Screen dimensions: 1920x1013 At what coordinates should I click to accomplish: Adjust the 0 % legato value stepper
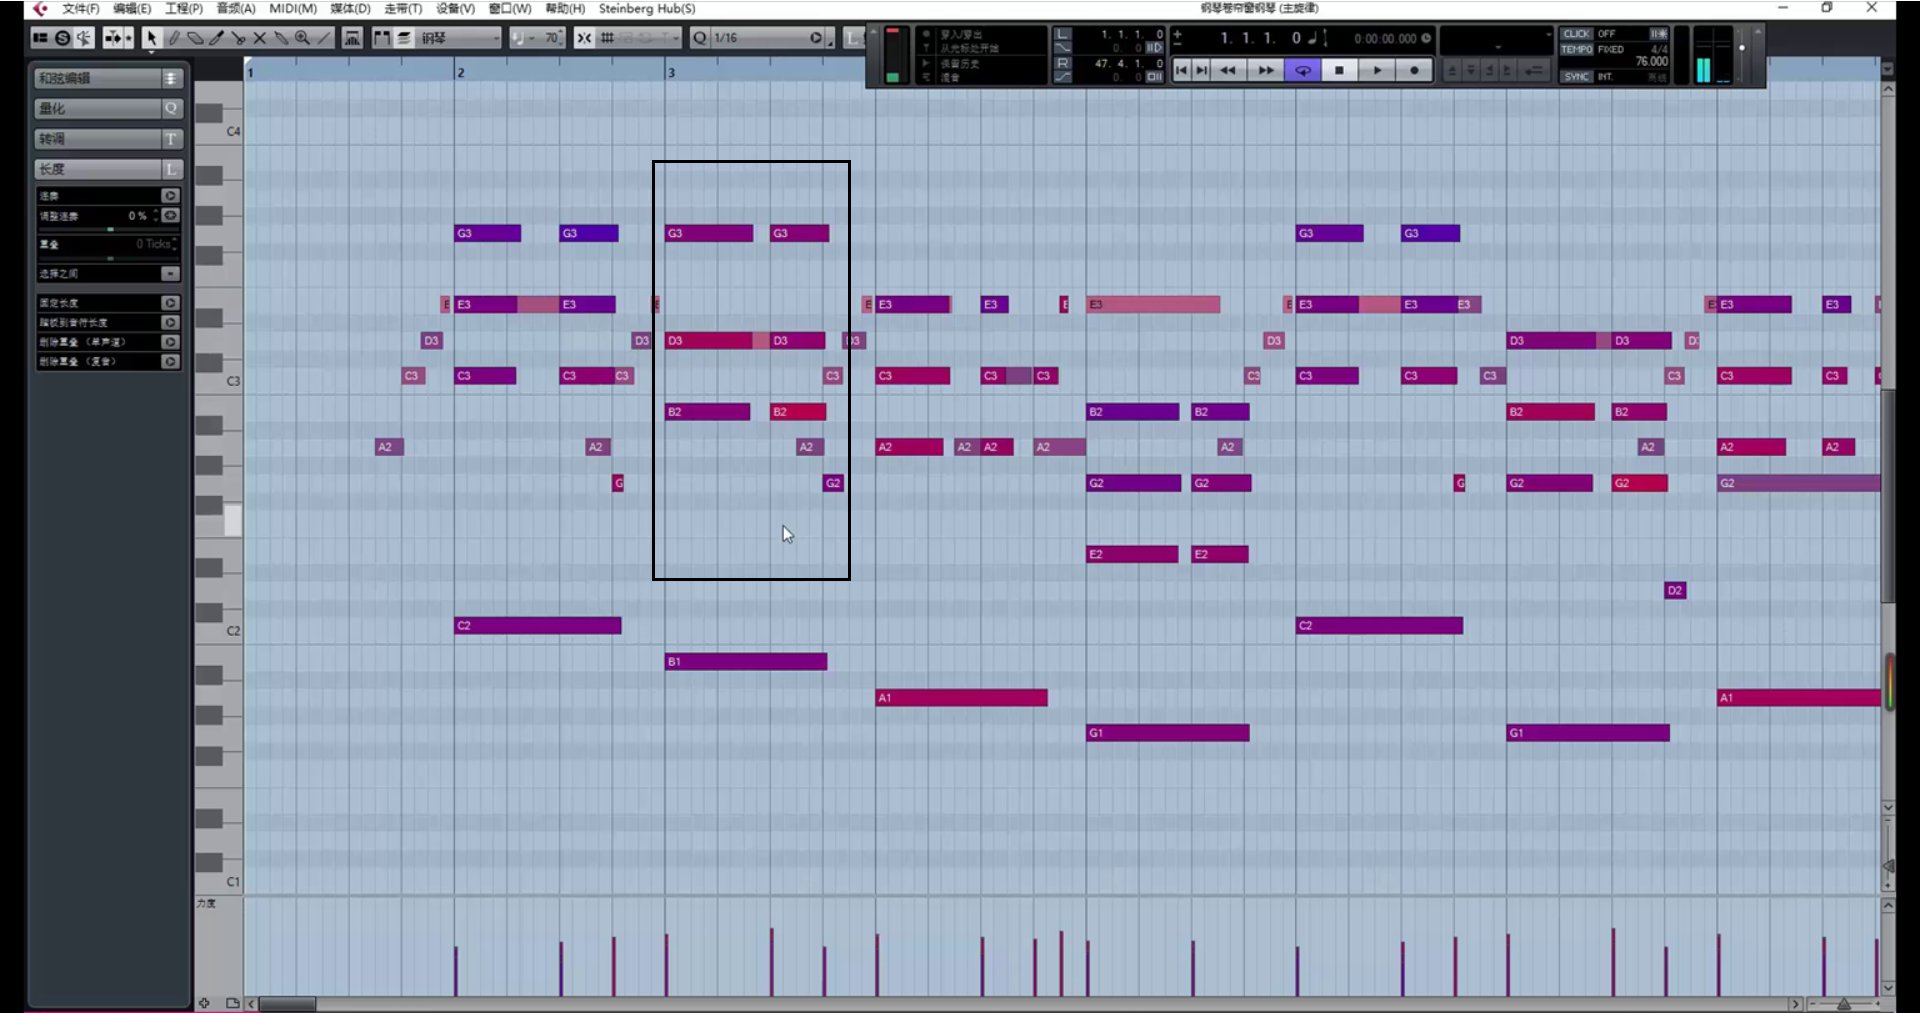click(156, 215)
